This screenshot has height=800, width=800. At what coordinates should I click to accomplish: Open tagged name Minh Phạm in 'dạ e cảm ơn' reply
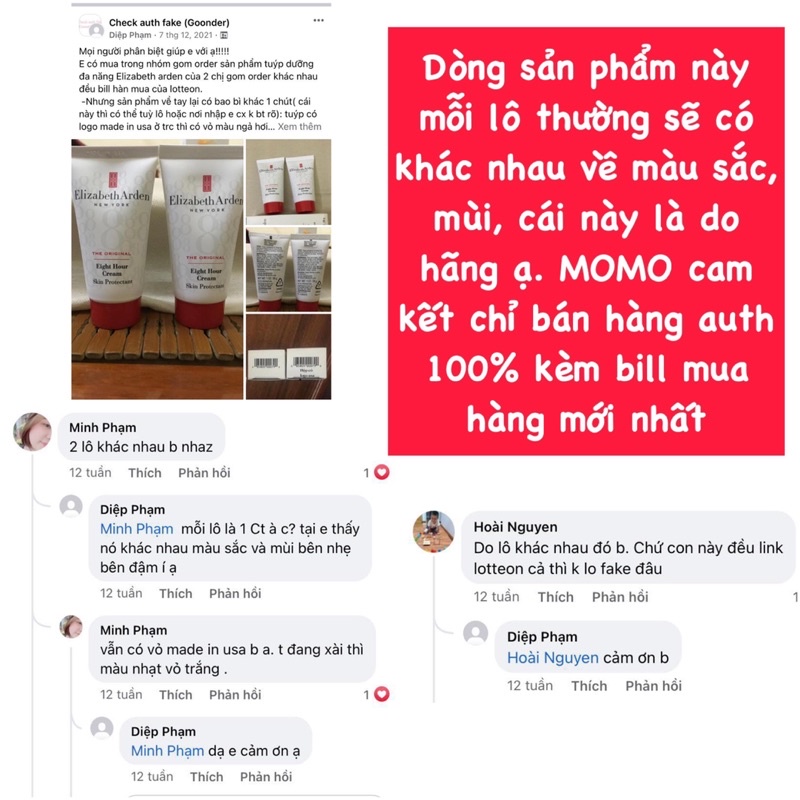coord(167,751)
